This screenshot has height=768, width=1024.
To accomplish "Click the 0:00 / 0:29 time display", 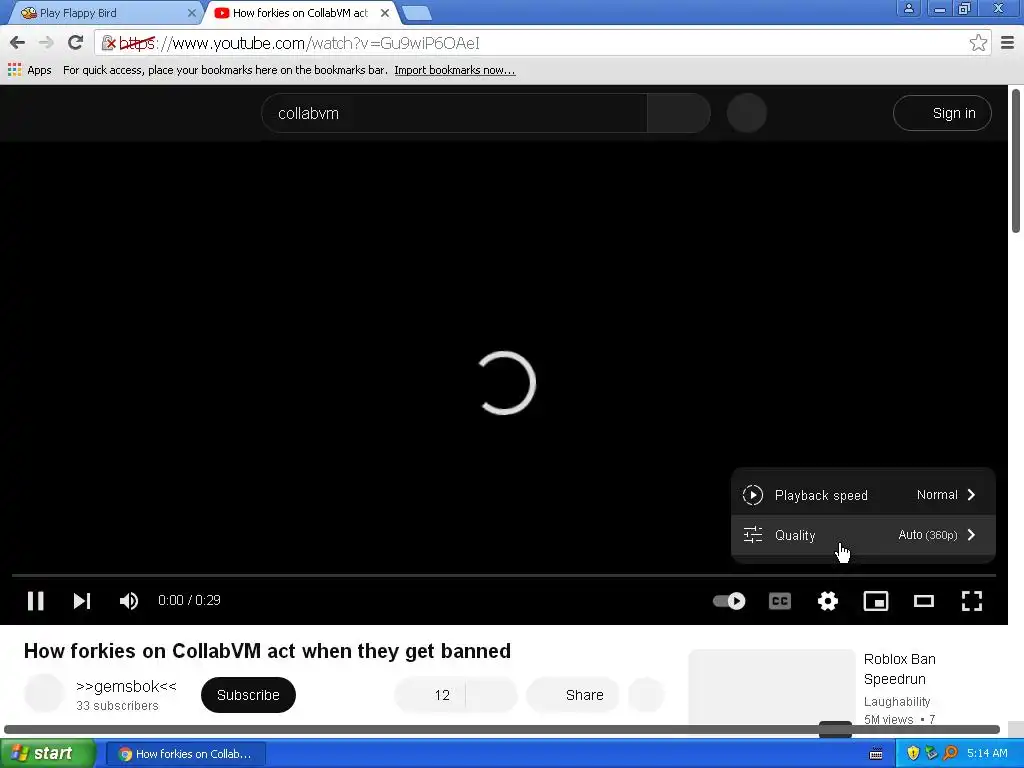I will [x=189, y=600].
